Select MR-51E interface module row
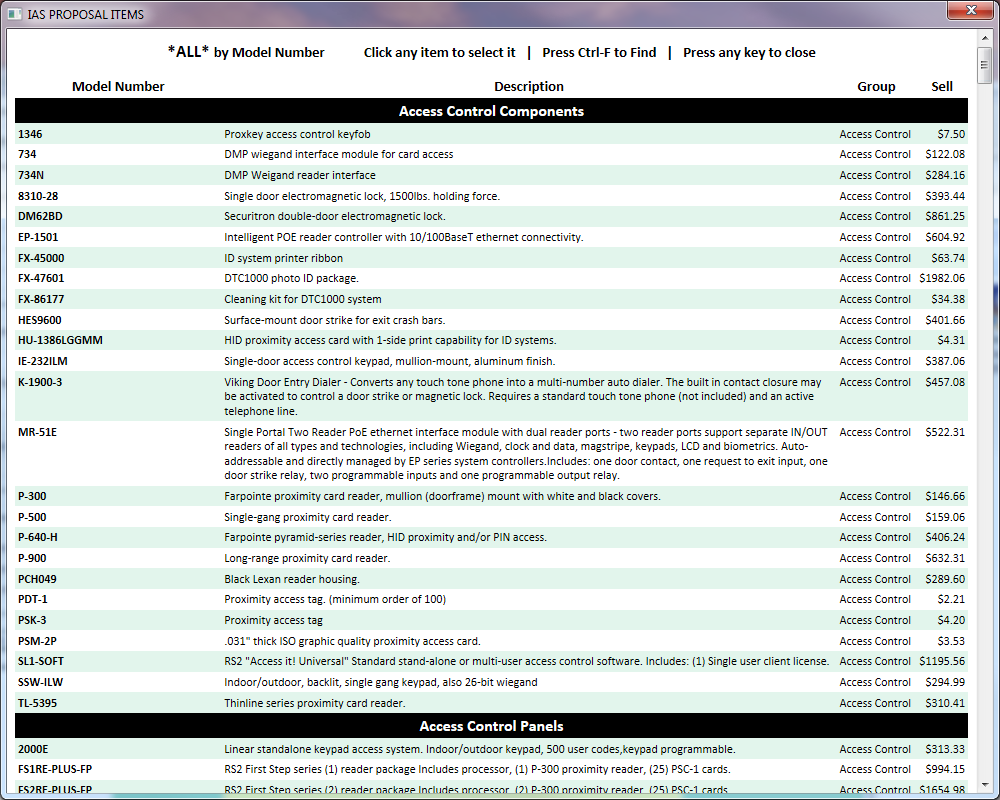This screenshot has height=800, width=1000. coord(491,454)
